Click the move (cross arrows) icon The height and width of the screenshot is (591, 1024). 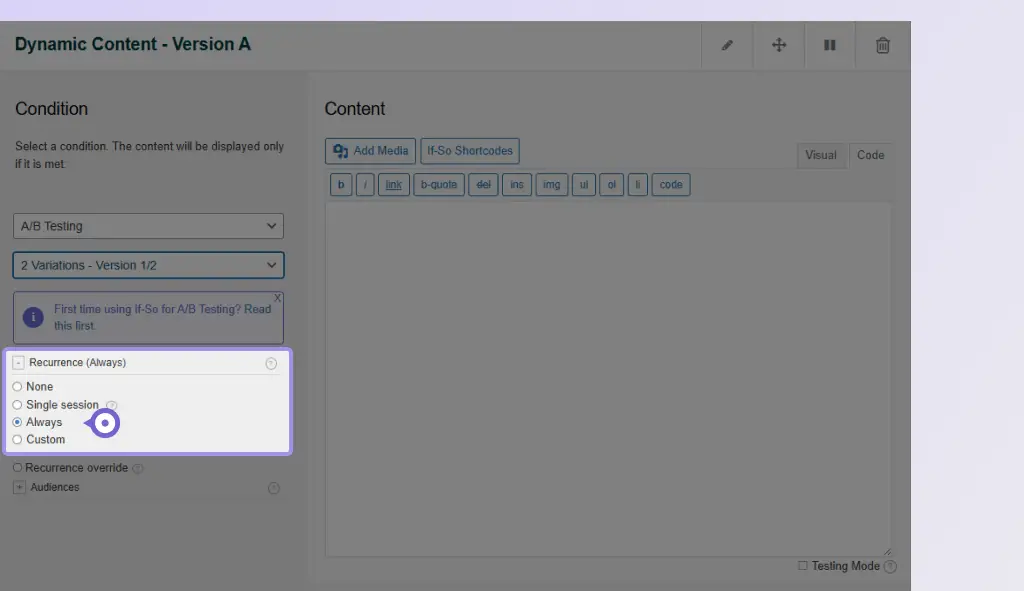point(778,45)
